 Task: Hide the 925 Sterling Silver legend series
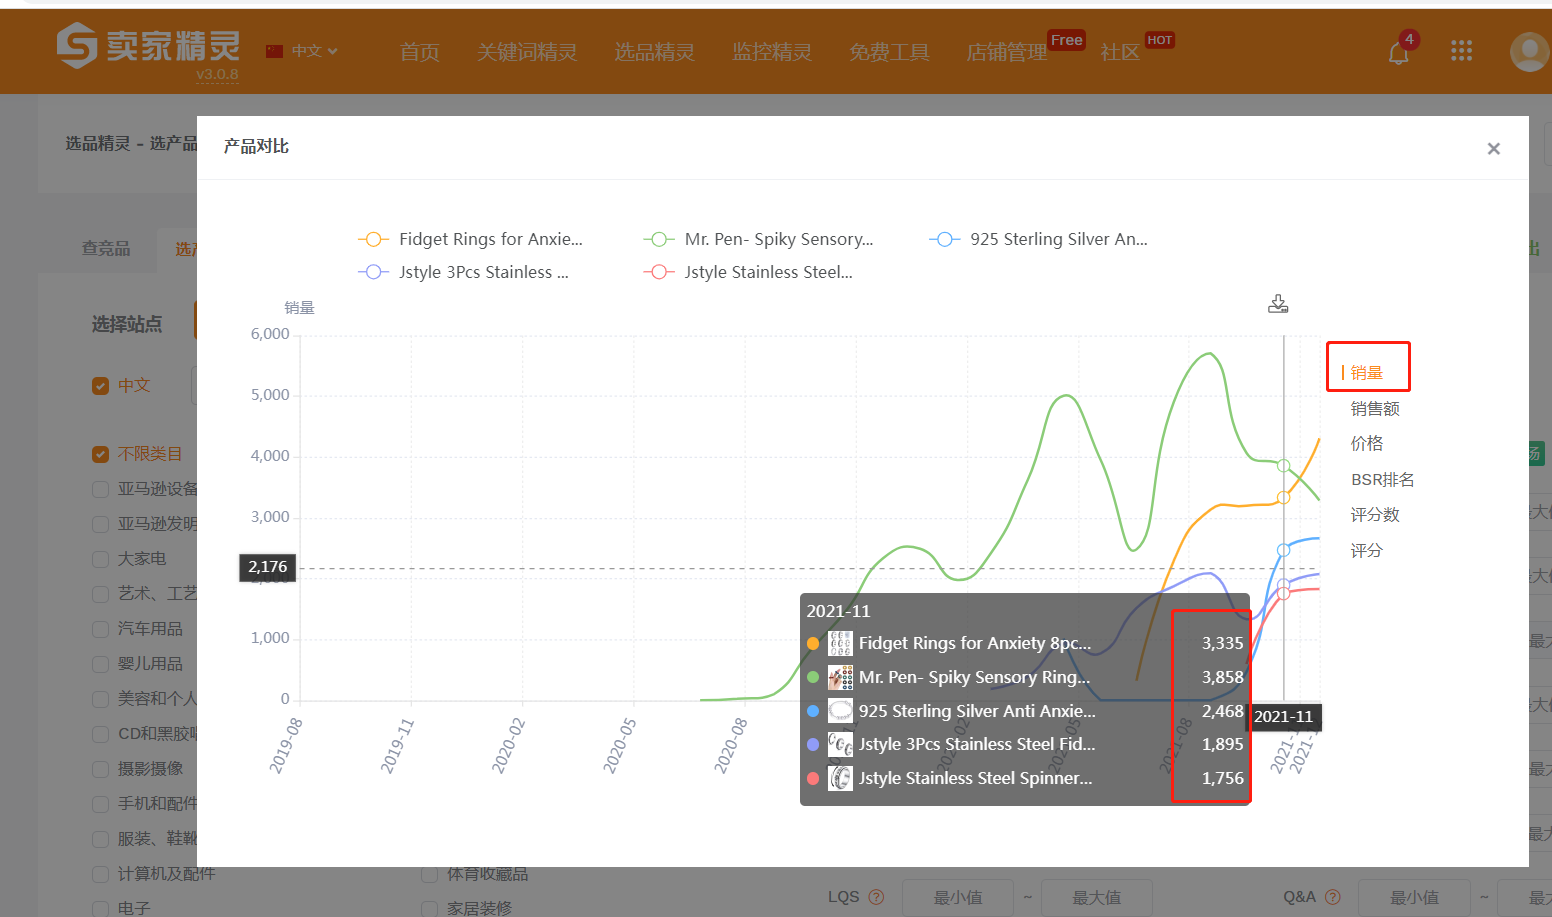(x=1039, y=239)
